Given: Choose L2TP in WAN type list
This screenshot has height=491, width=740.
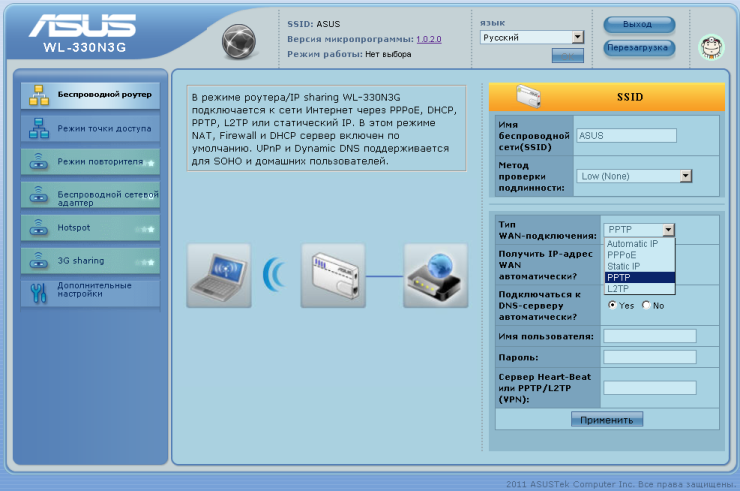Looking at the screenshot, I should pos(639,288).
